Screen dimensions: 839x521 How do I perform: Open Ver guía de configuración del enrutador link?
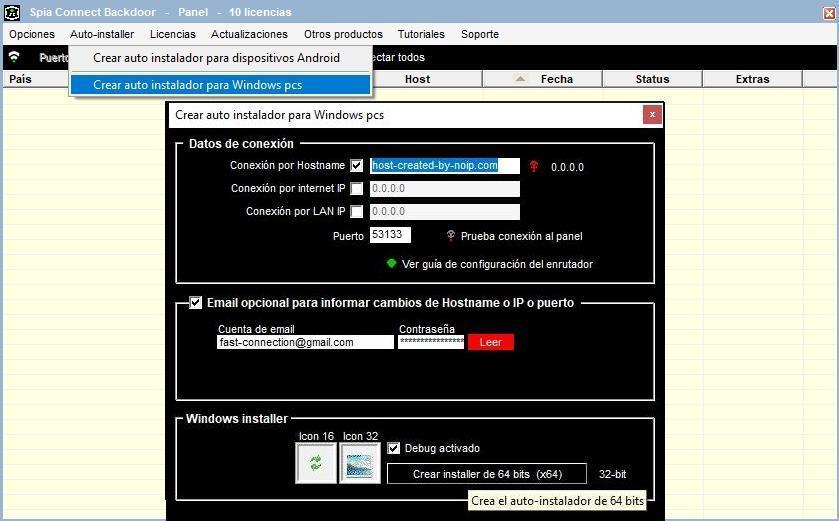(x=497, y=264)
